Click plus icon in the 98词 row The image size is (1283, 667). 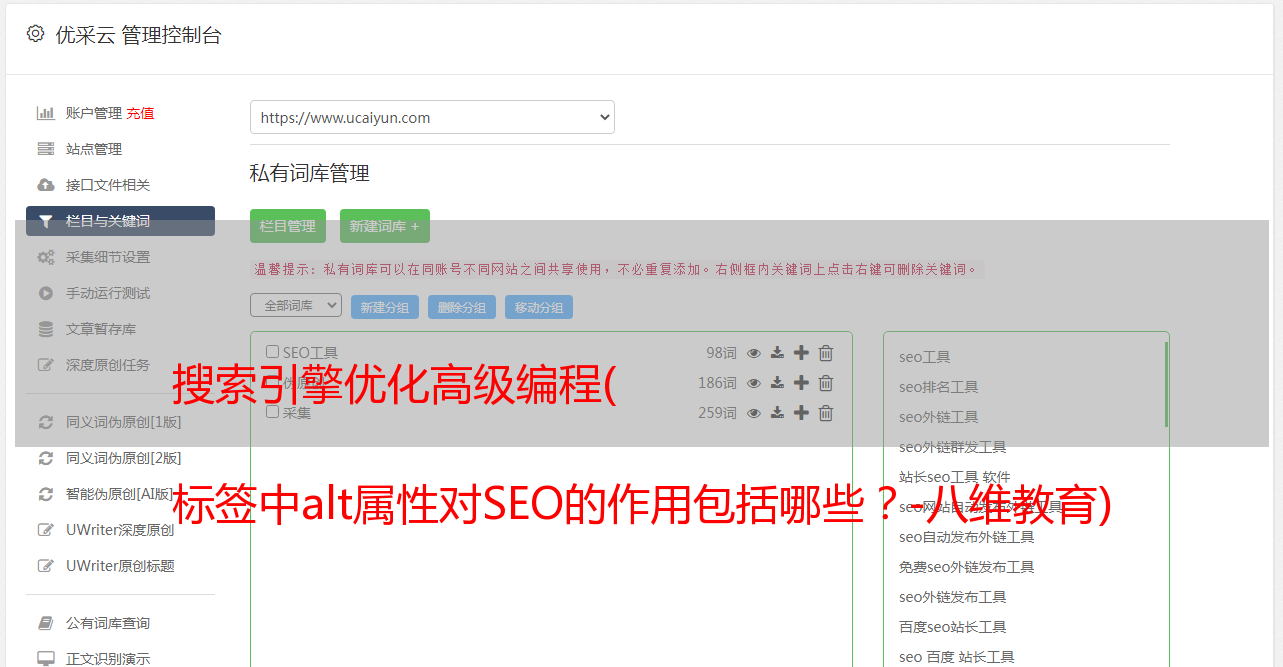[801, 352]
